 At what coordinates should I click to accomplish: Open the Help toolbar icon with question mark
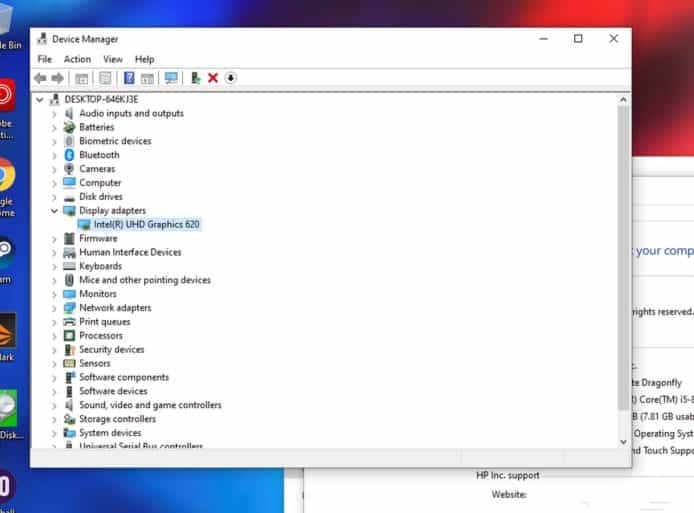(x=129, y=78)
